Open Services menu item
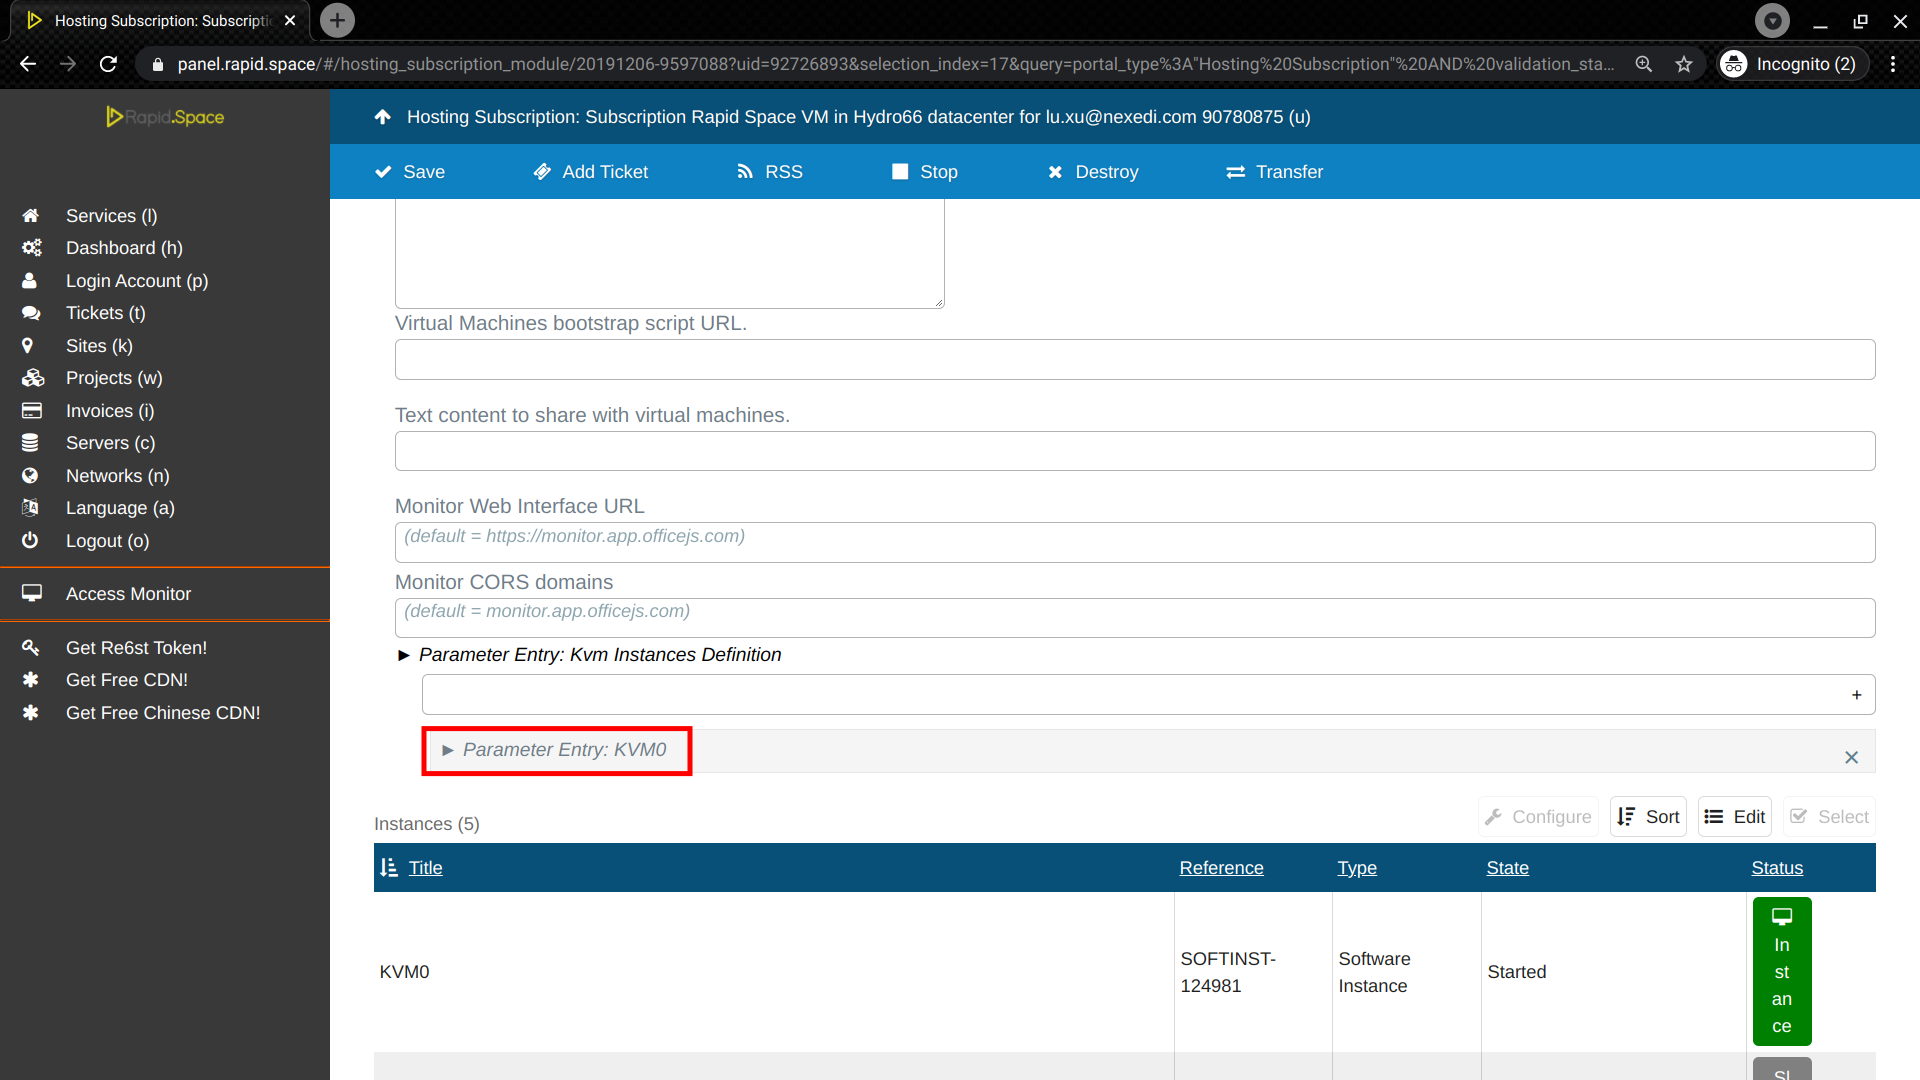This screenshot has width=1920, height=1080. point(111,215)
